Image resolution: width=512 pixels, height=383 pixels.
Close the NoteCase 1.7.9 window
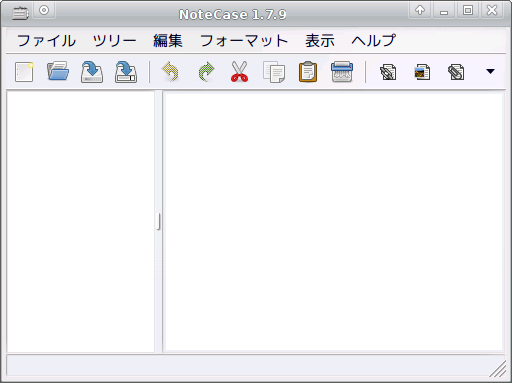pos(492,10)
